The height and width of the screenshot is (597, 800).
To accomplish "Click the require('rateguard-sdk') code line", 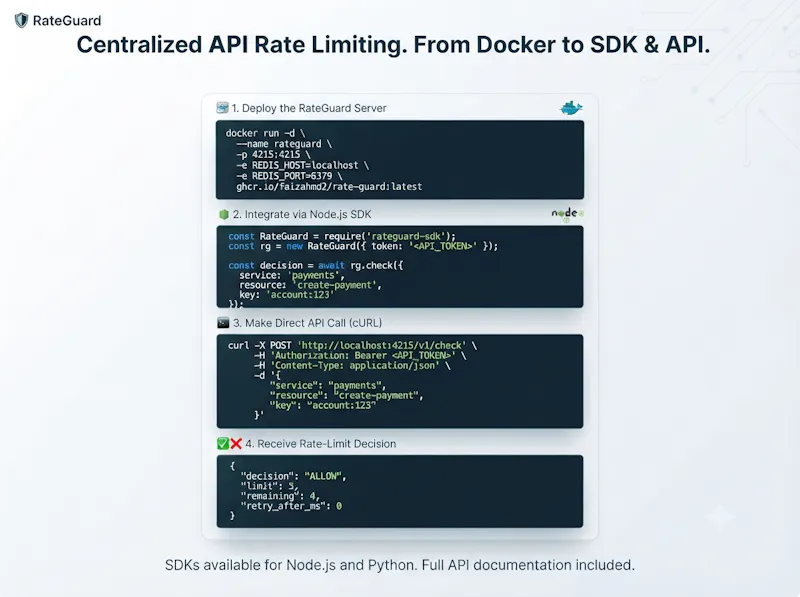I will [342, 236].
